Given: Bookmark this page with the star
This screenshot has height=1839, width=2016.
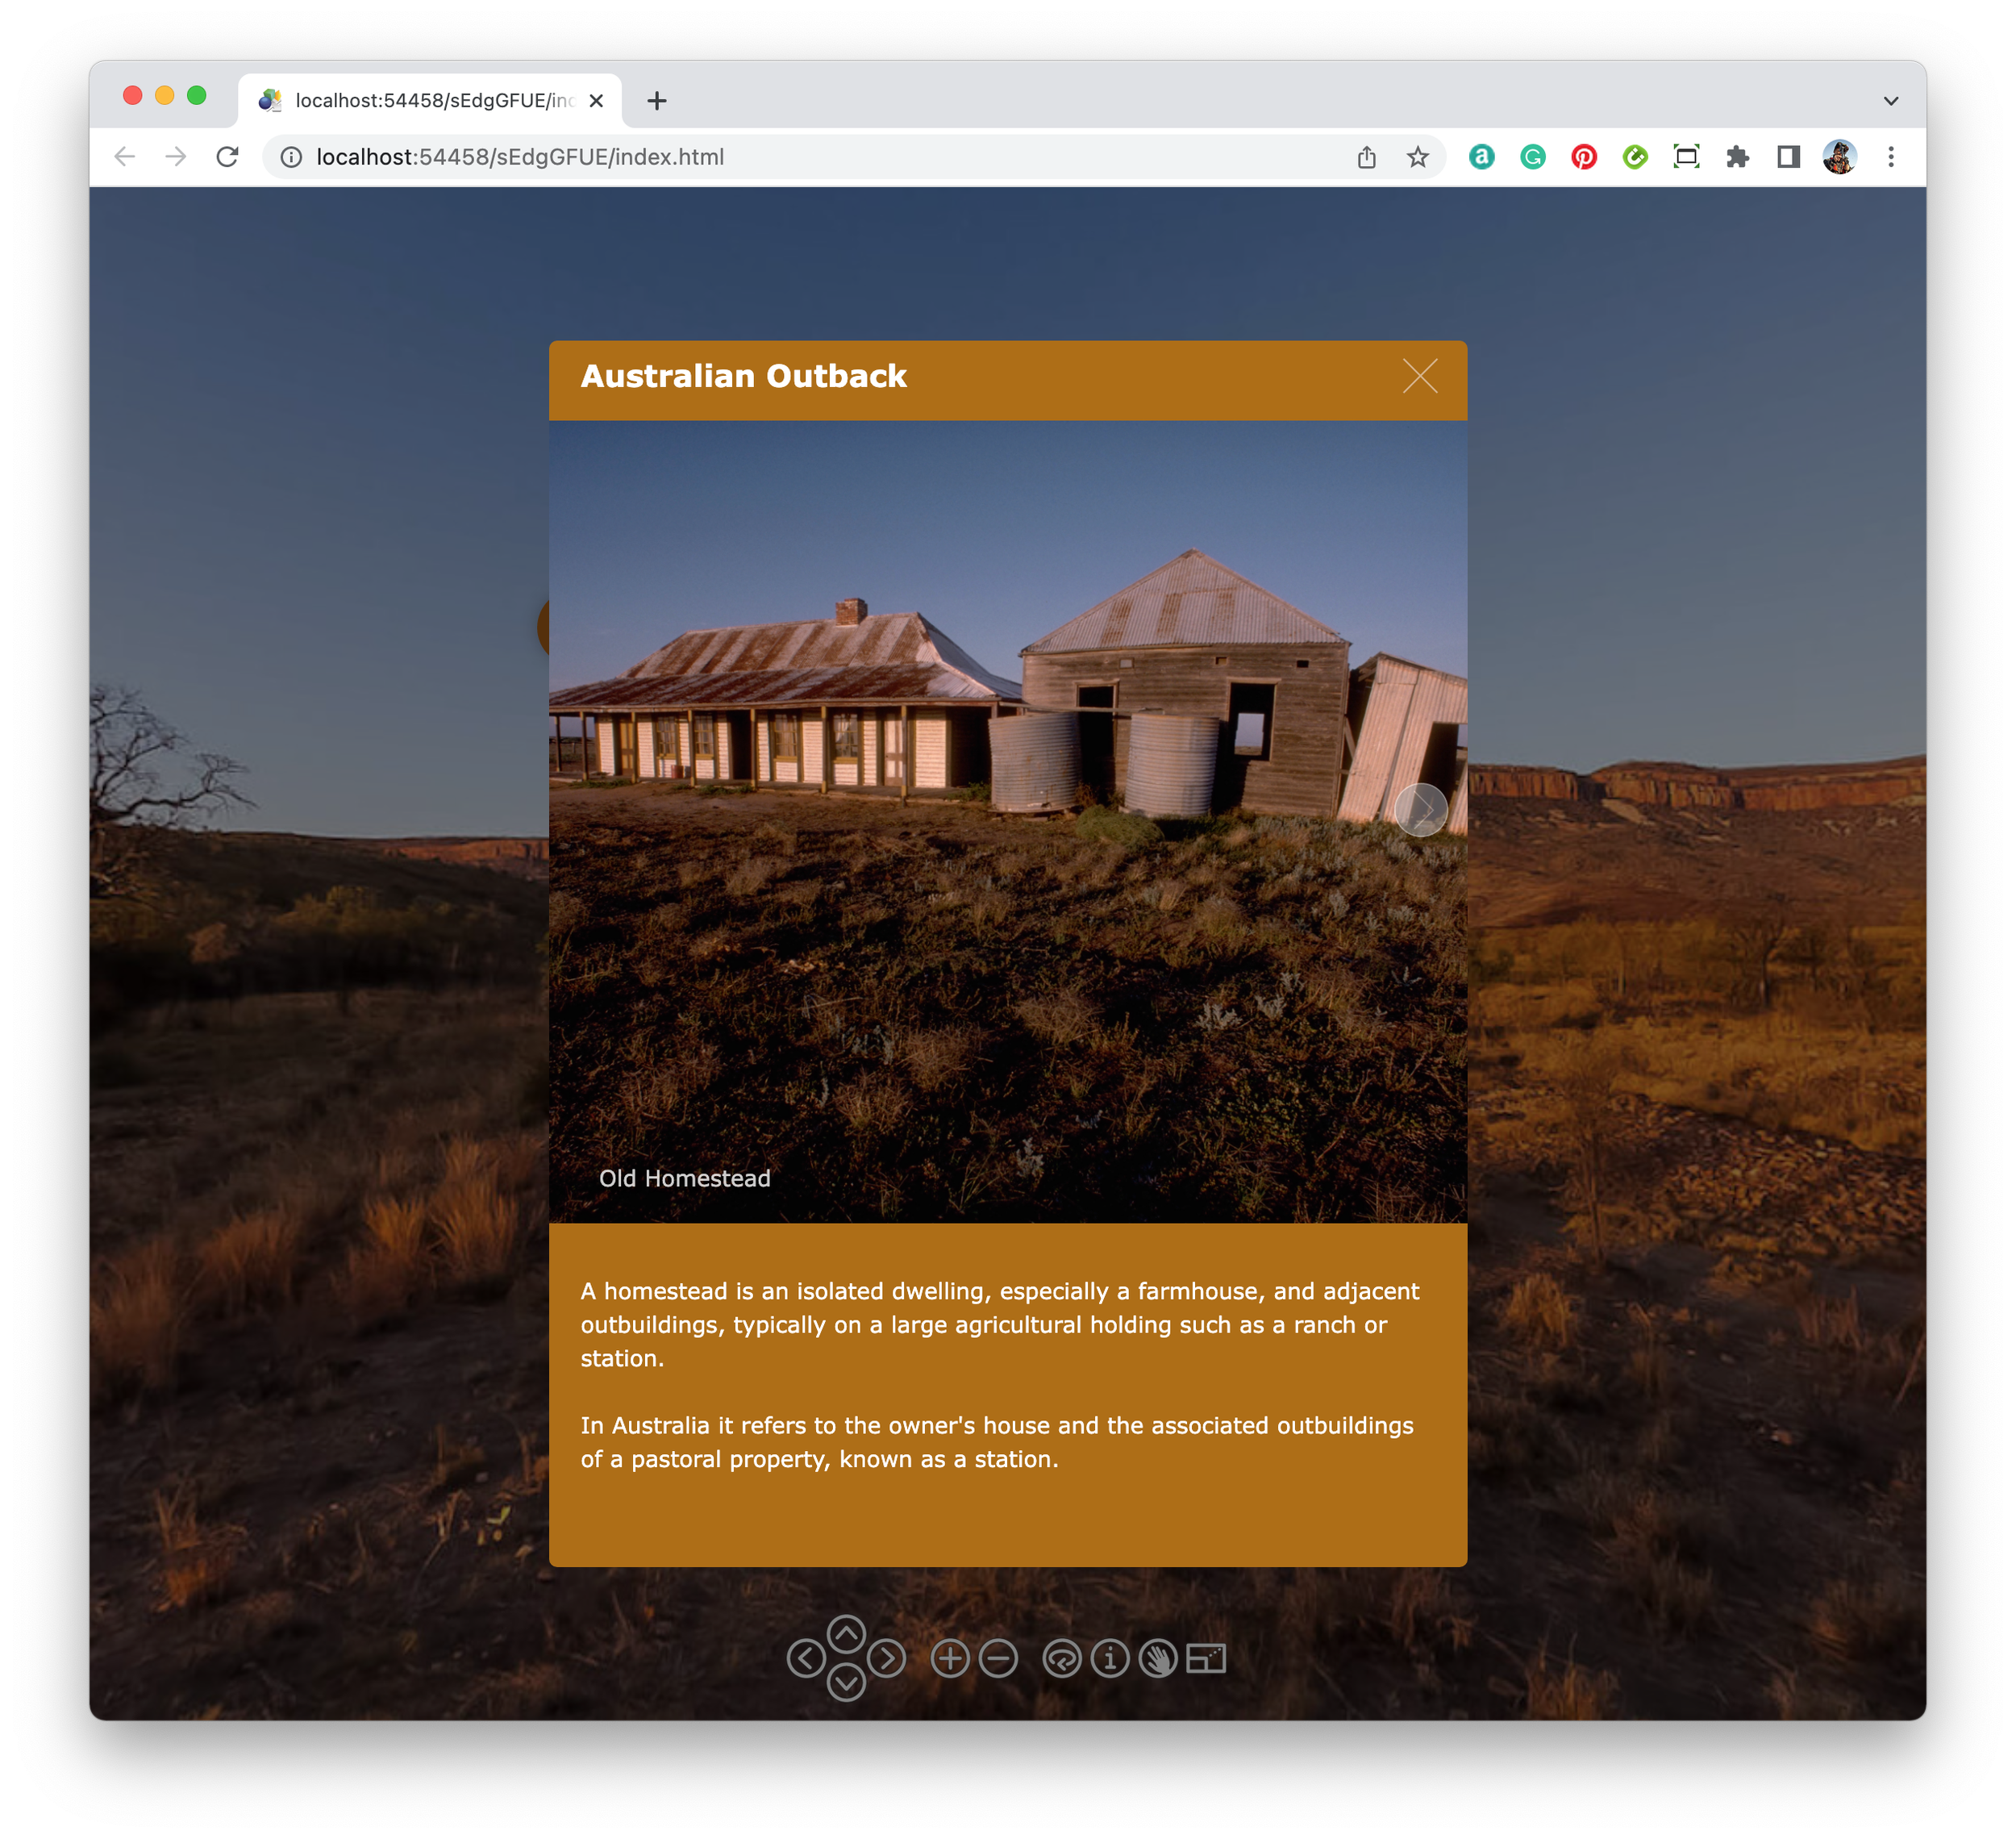Looking at the screenshot, I should point(1417,157).
